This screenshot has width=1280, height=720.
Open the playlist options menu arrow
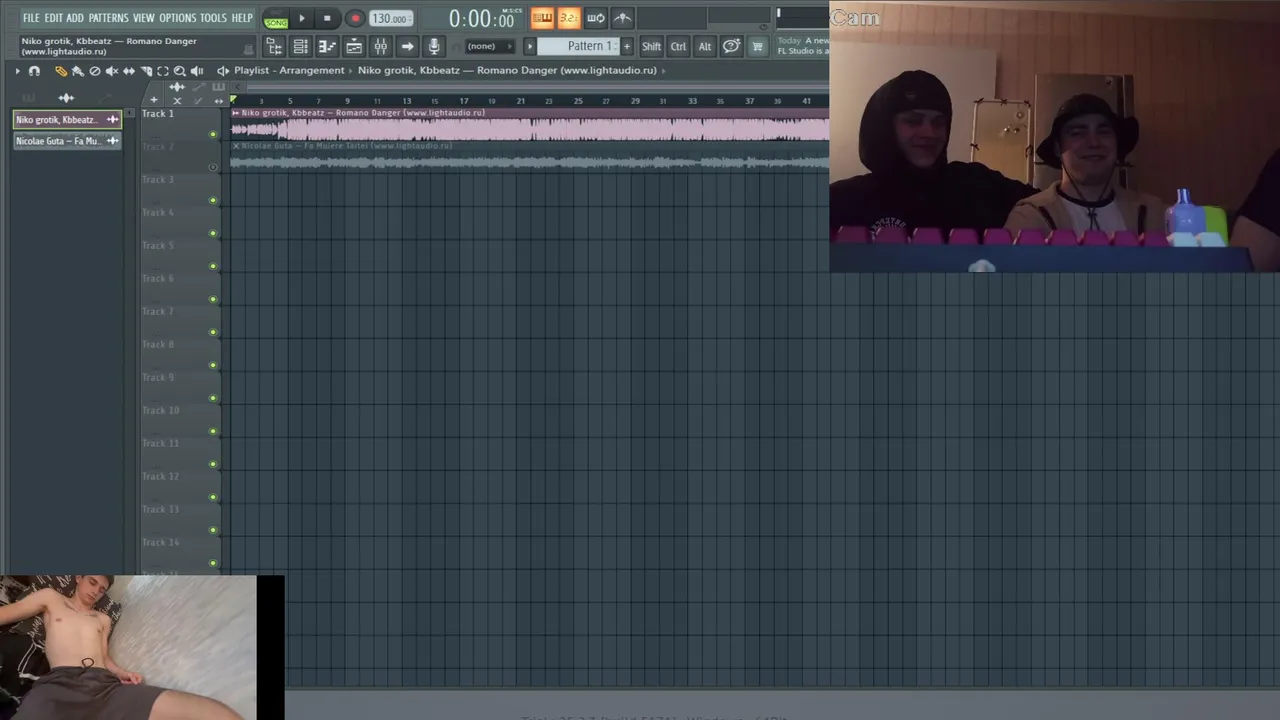pyautogui.click(x=17, y=71)
